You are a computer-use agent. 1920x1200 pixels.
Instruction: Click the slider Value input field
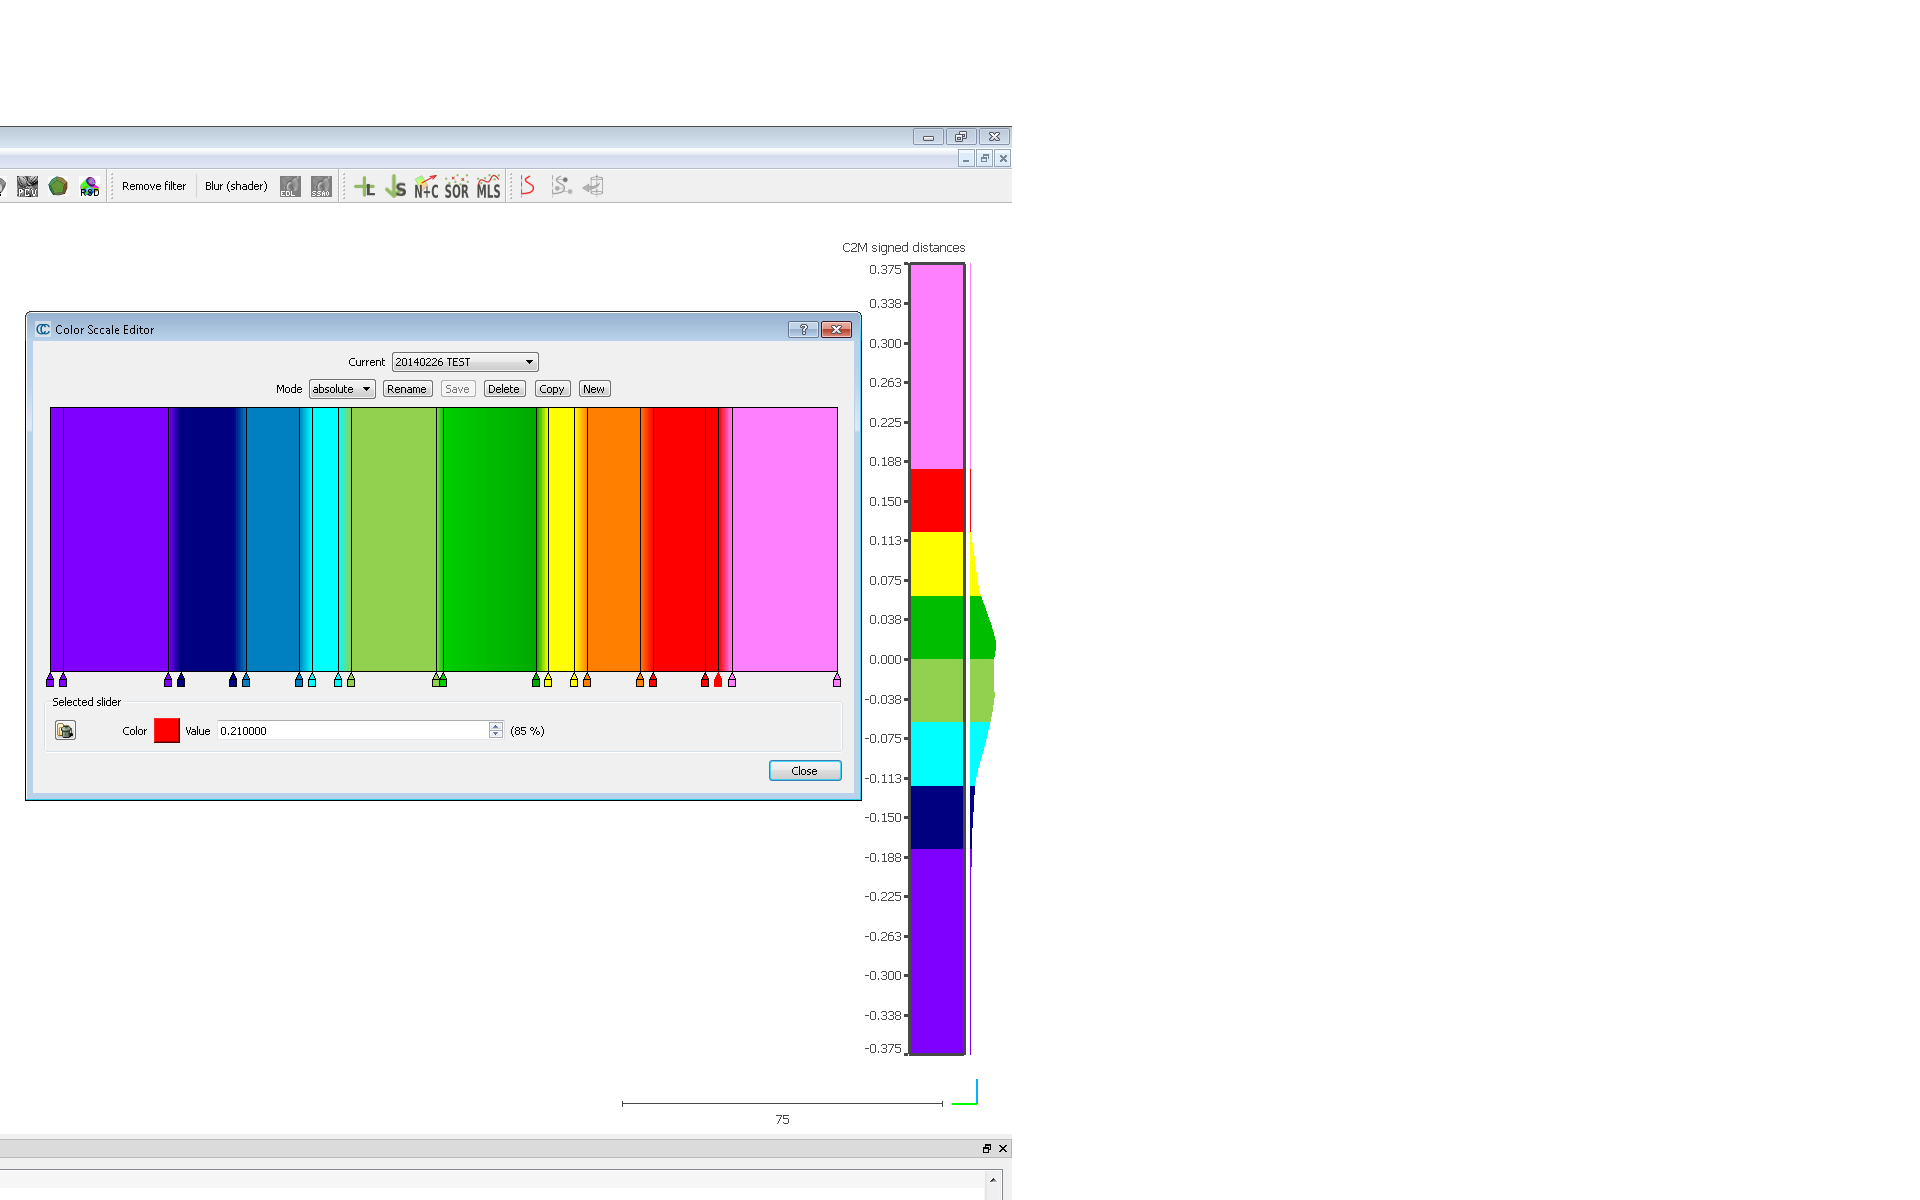352,731
